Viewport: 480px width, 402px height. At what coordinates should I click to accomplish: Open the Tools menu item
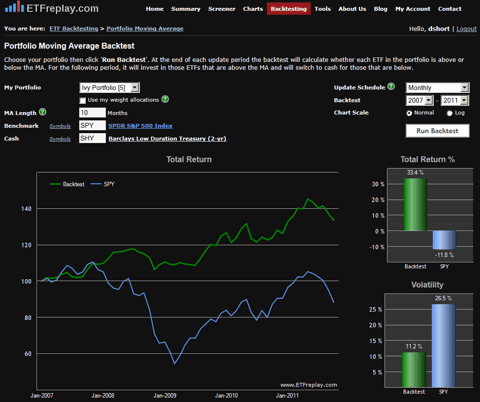click(323, 9)
